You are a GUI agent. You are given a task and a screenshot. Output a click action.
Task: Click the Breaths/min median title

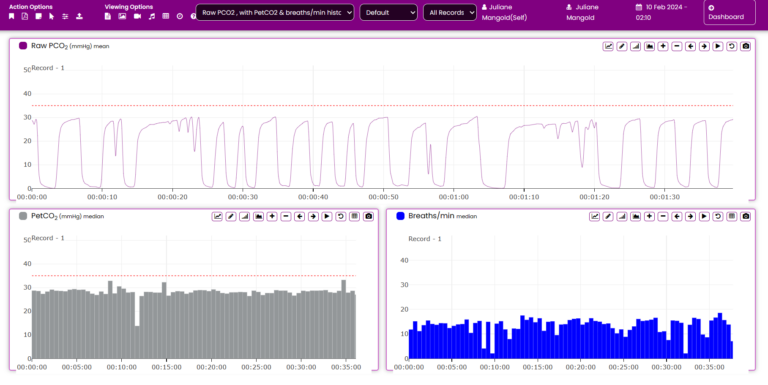click(x=443, y=216)
